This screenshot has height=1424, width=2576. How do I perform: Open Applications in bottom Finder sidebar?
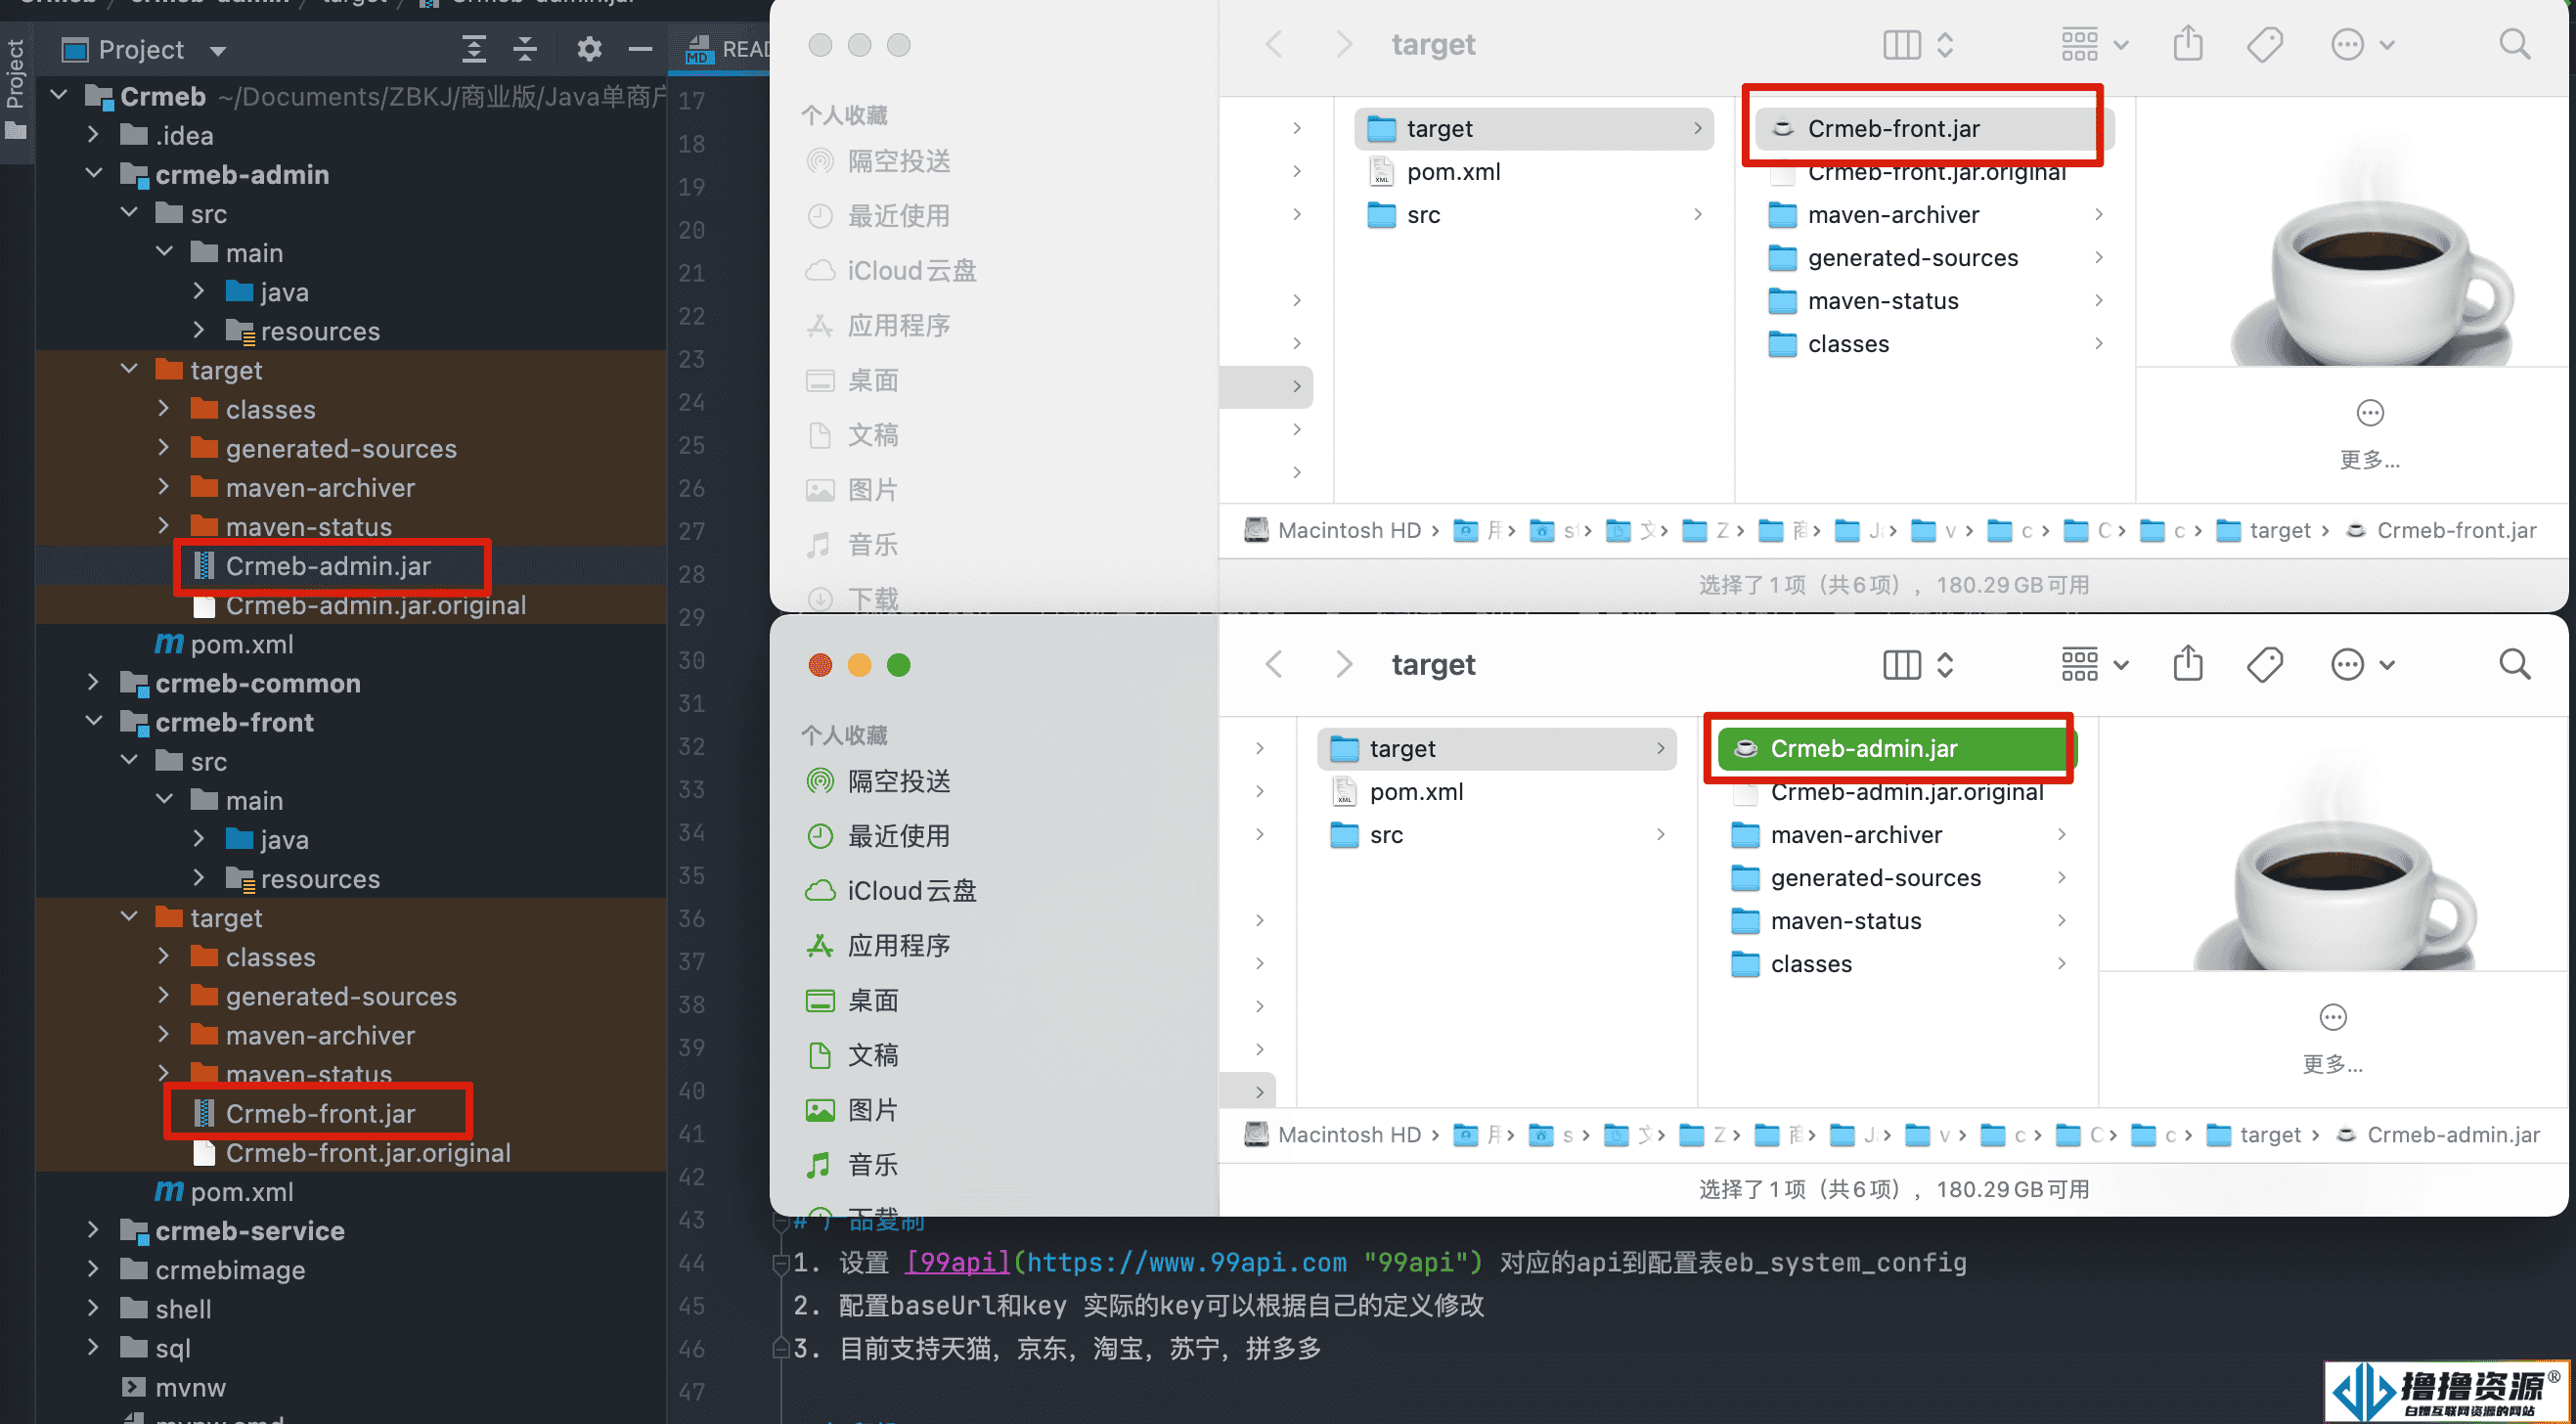click(878, 945)
